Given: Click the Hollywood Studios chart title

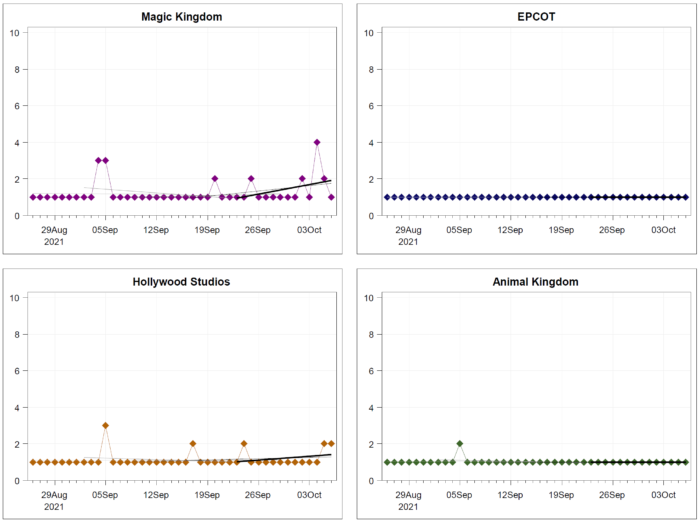Looking at the screenshot, I should [x=181, y=282].
